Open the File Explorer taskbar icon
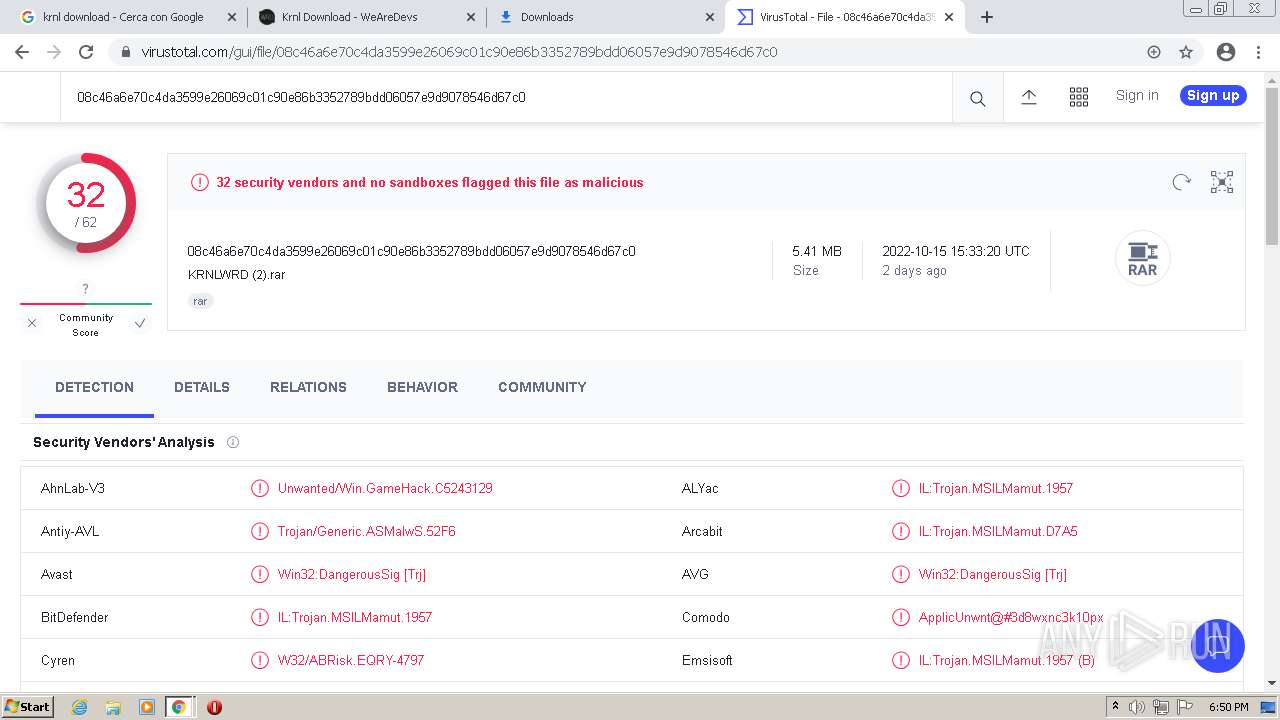1280x720 pixels. point(113,707)
